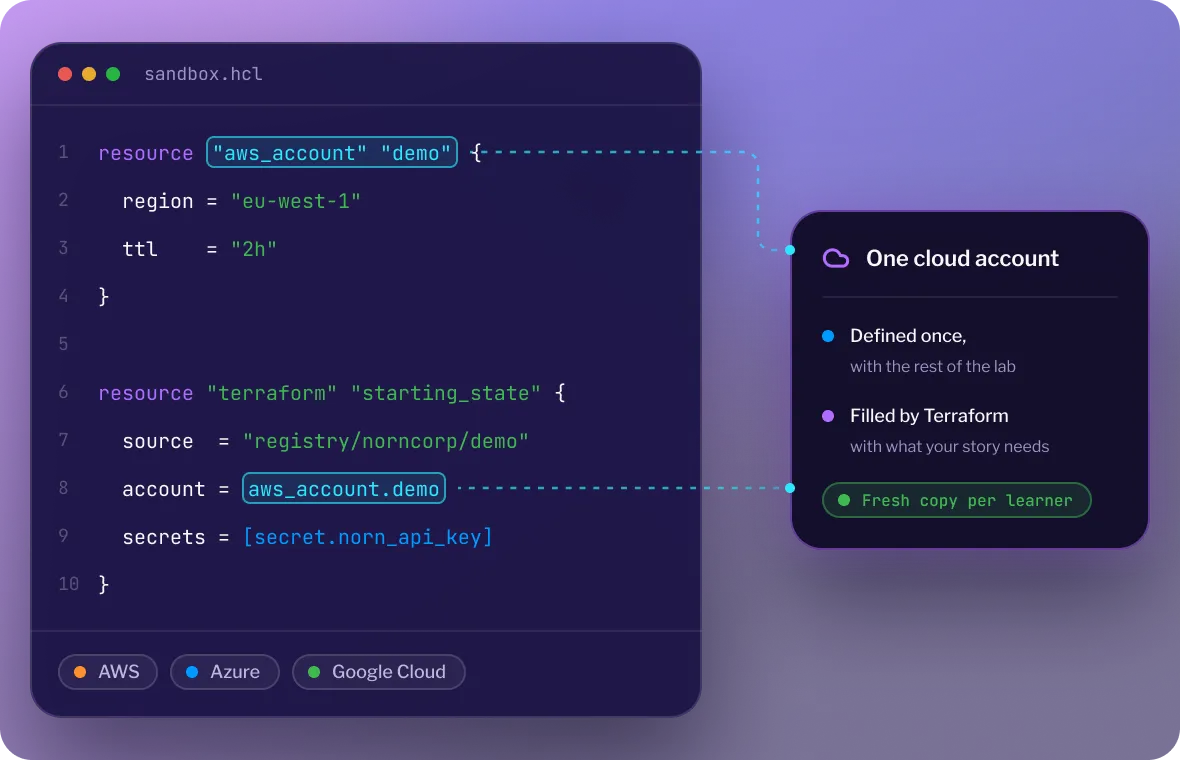This screenshot has width=1180, height=760.
Task: Click the account attribute name on line 8
Action: (163, 489)
